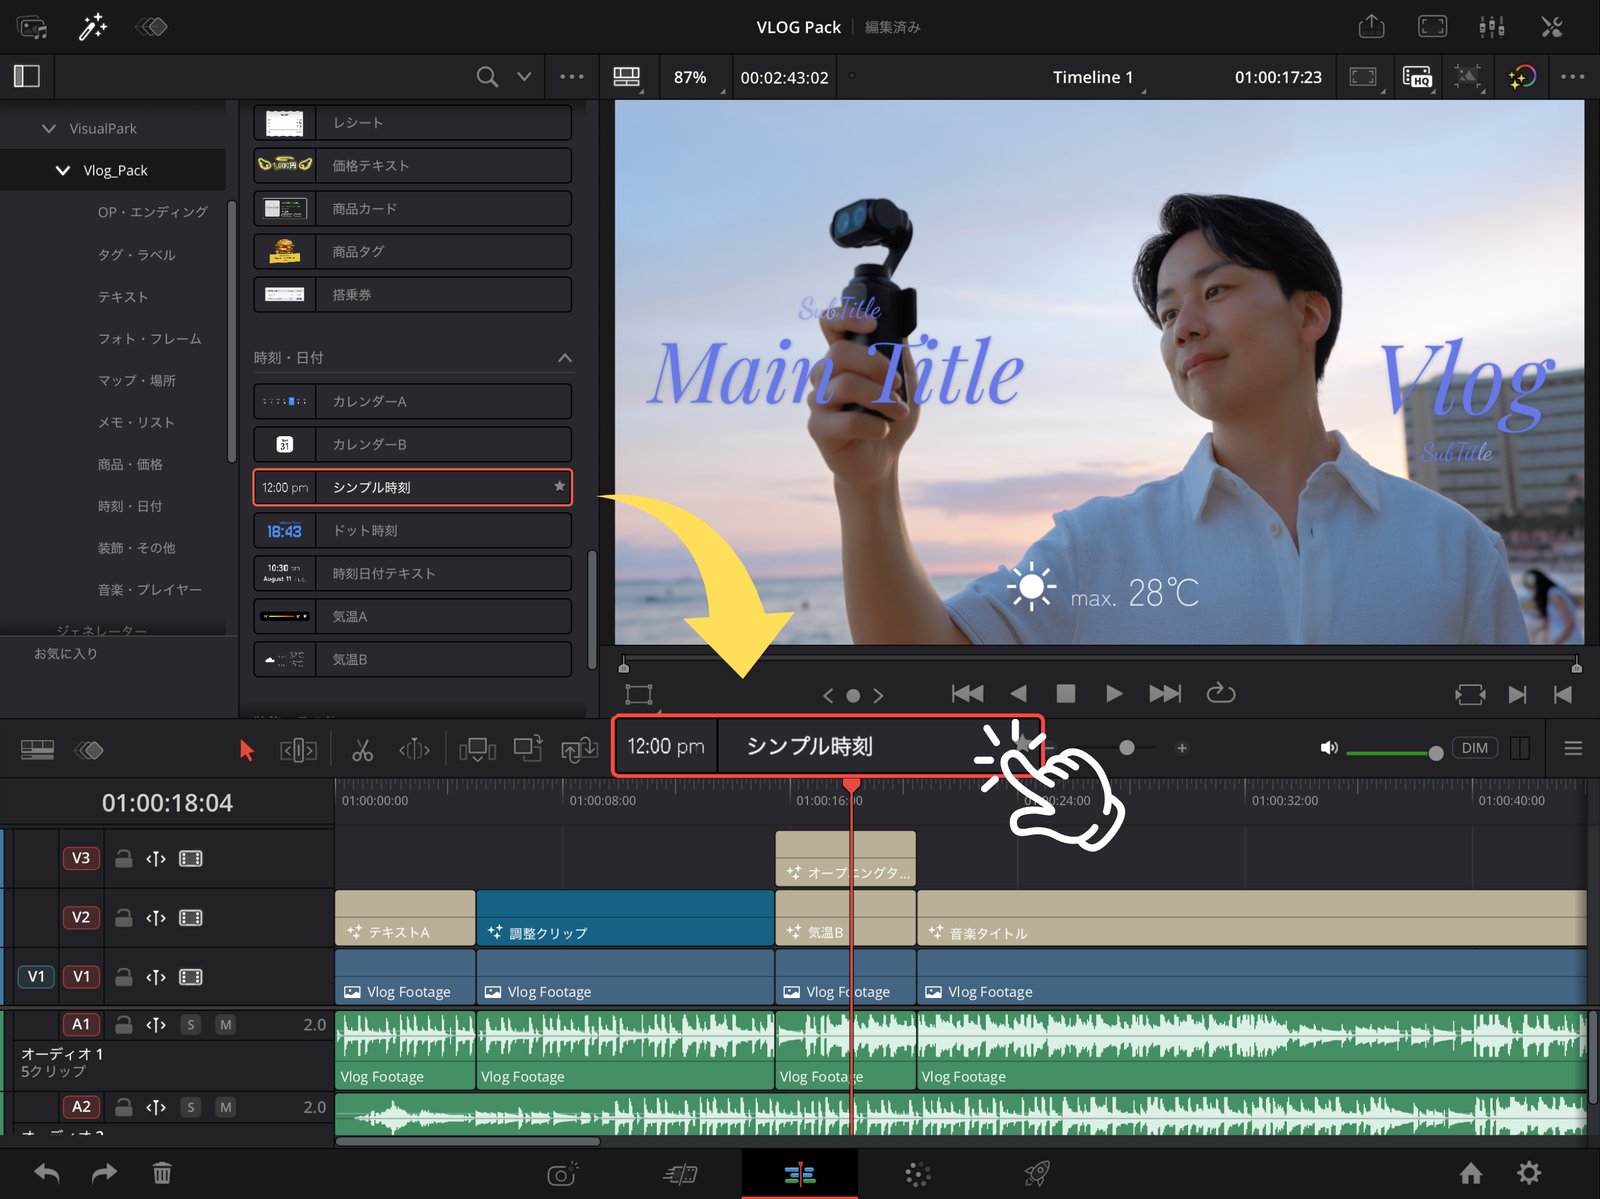This screenshot has height=1199, width=1600.
Task: Switch to the Edit page tab
Action: click(x=799, y=1174)
